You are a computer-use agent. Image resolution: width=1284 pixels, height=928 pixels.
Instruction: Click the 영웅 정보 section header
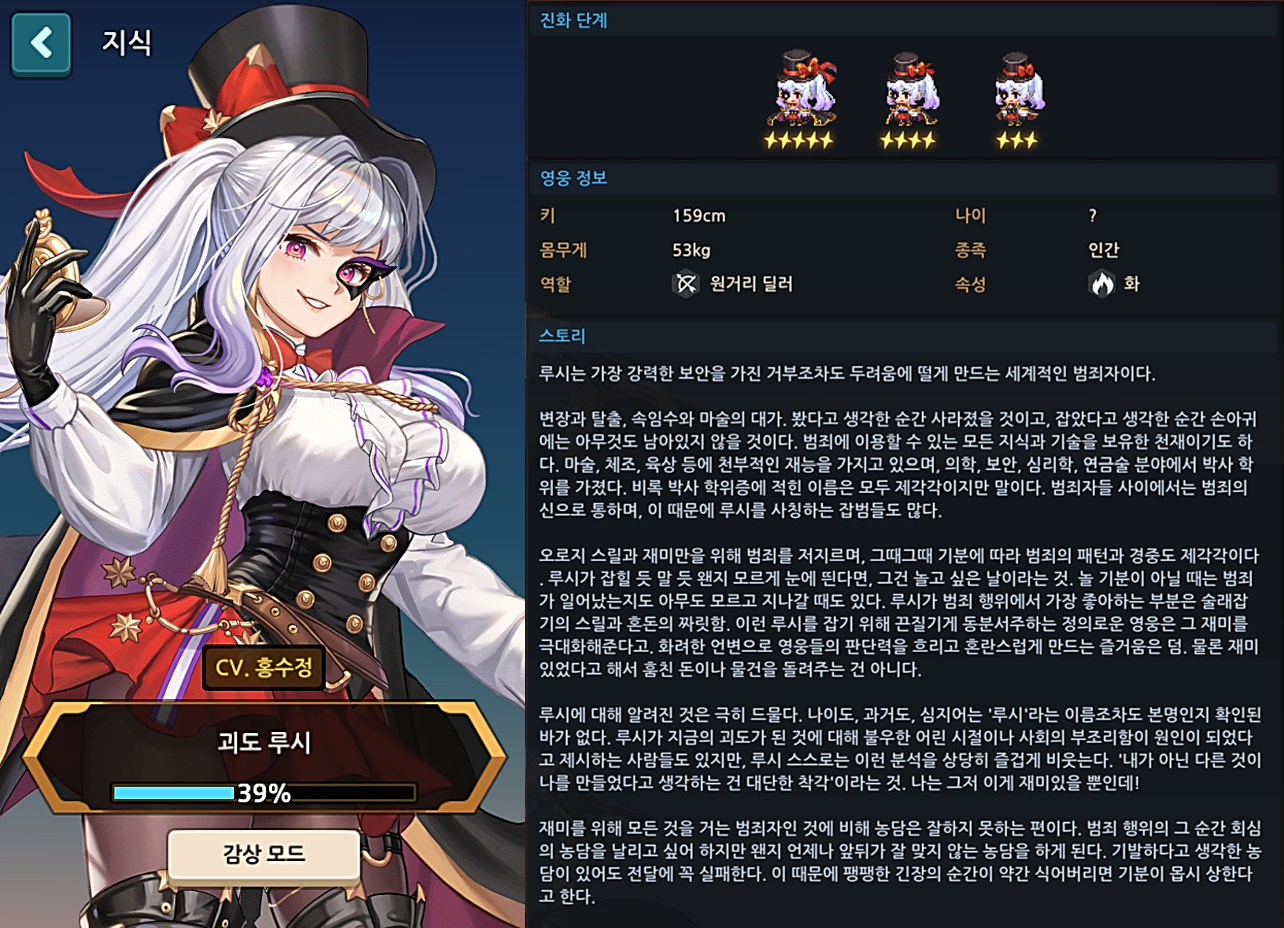click(x=573, y=179)
